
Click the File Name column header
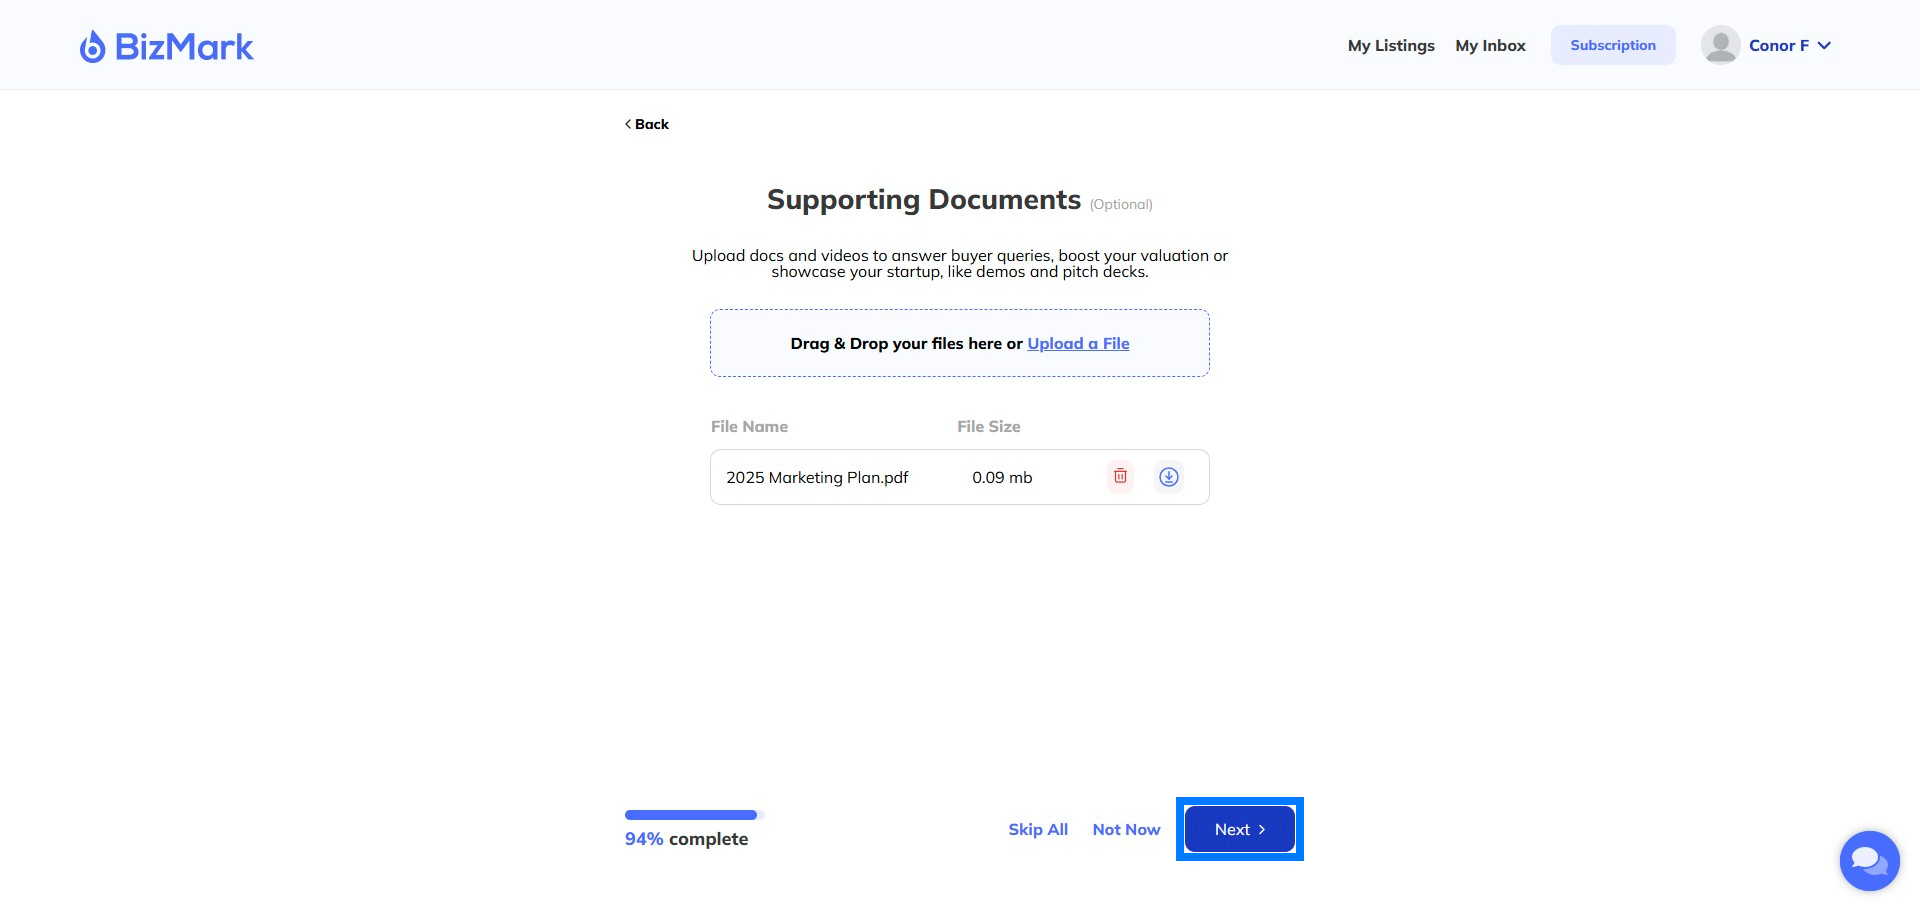click(749, 426)
